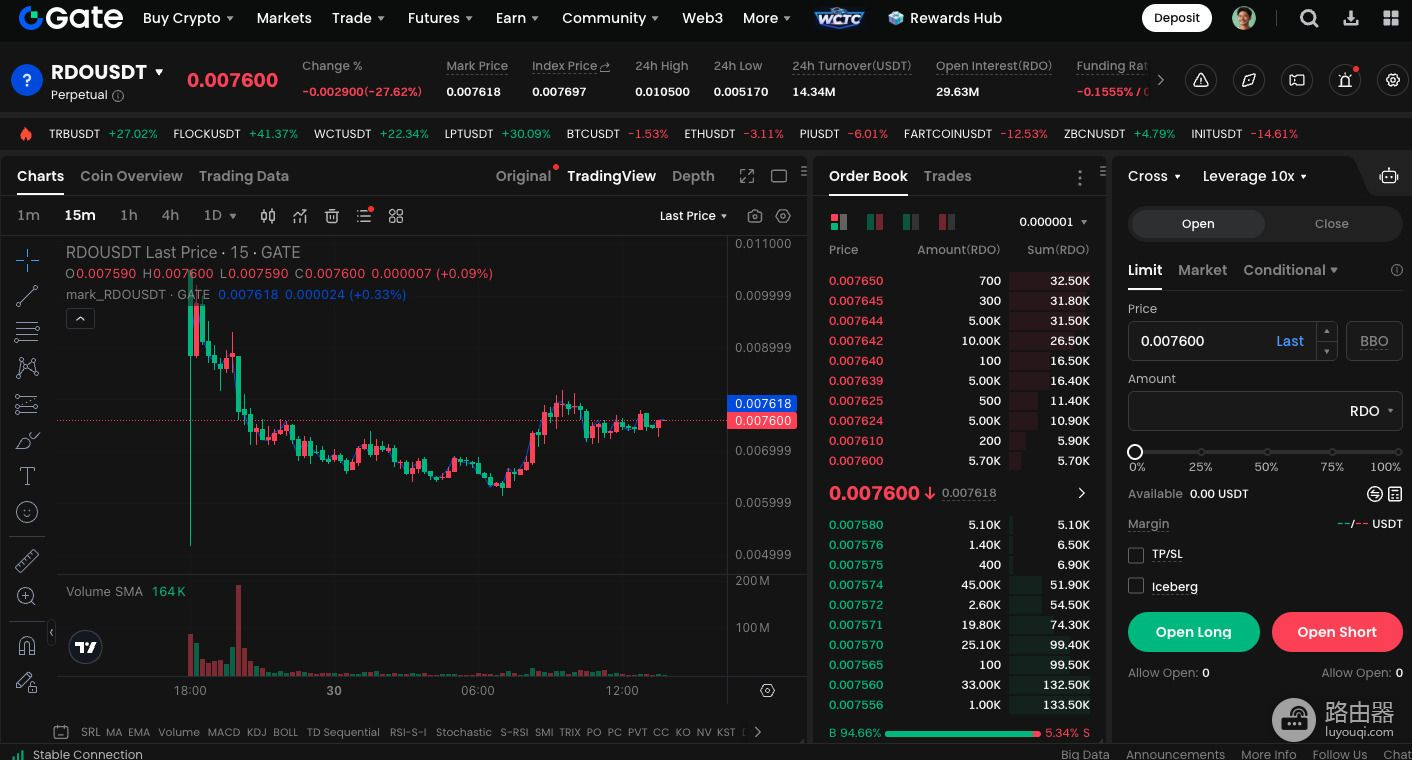Switch to Trades tab

pyautogui.click(x=947, y=176)
